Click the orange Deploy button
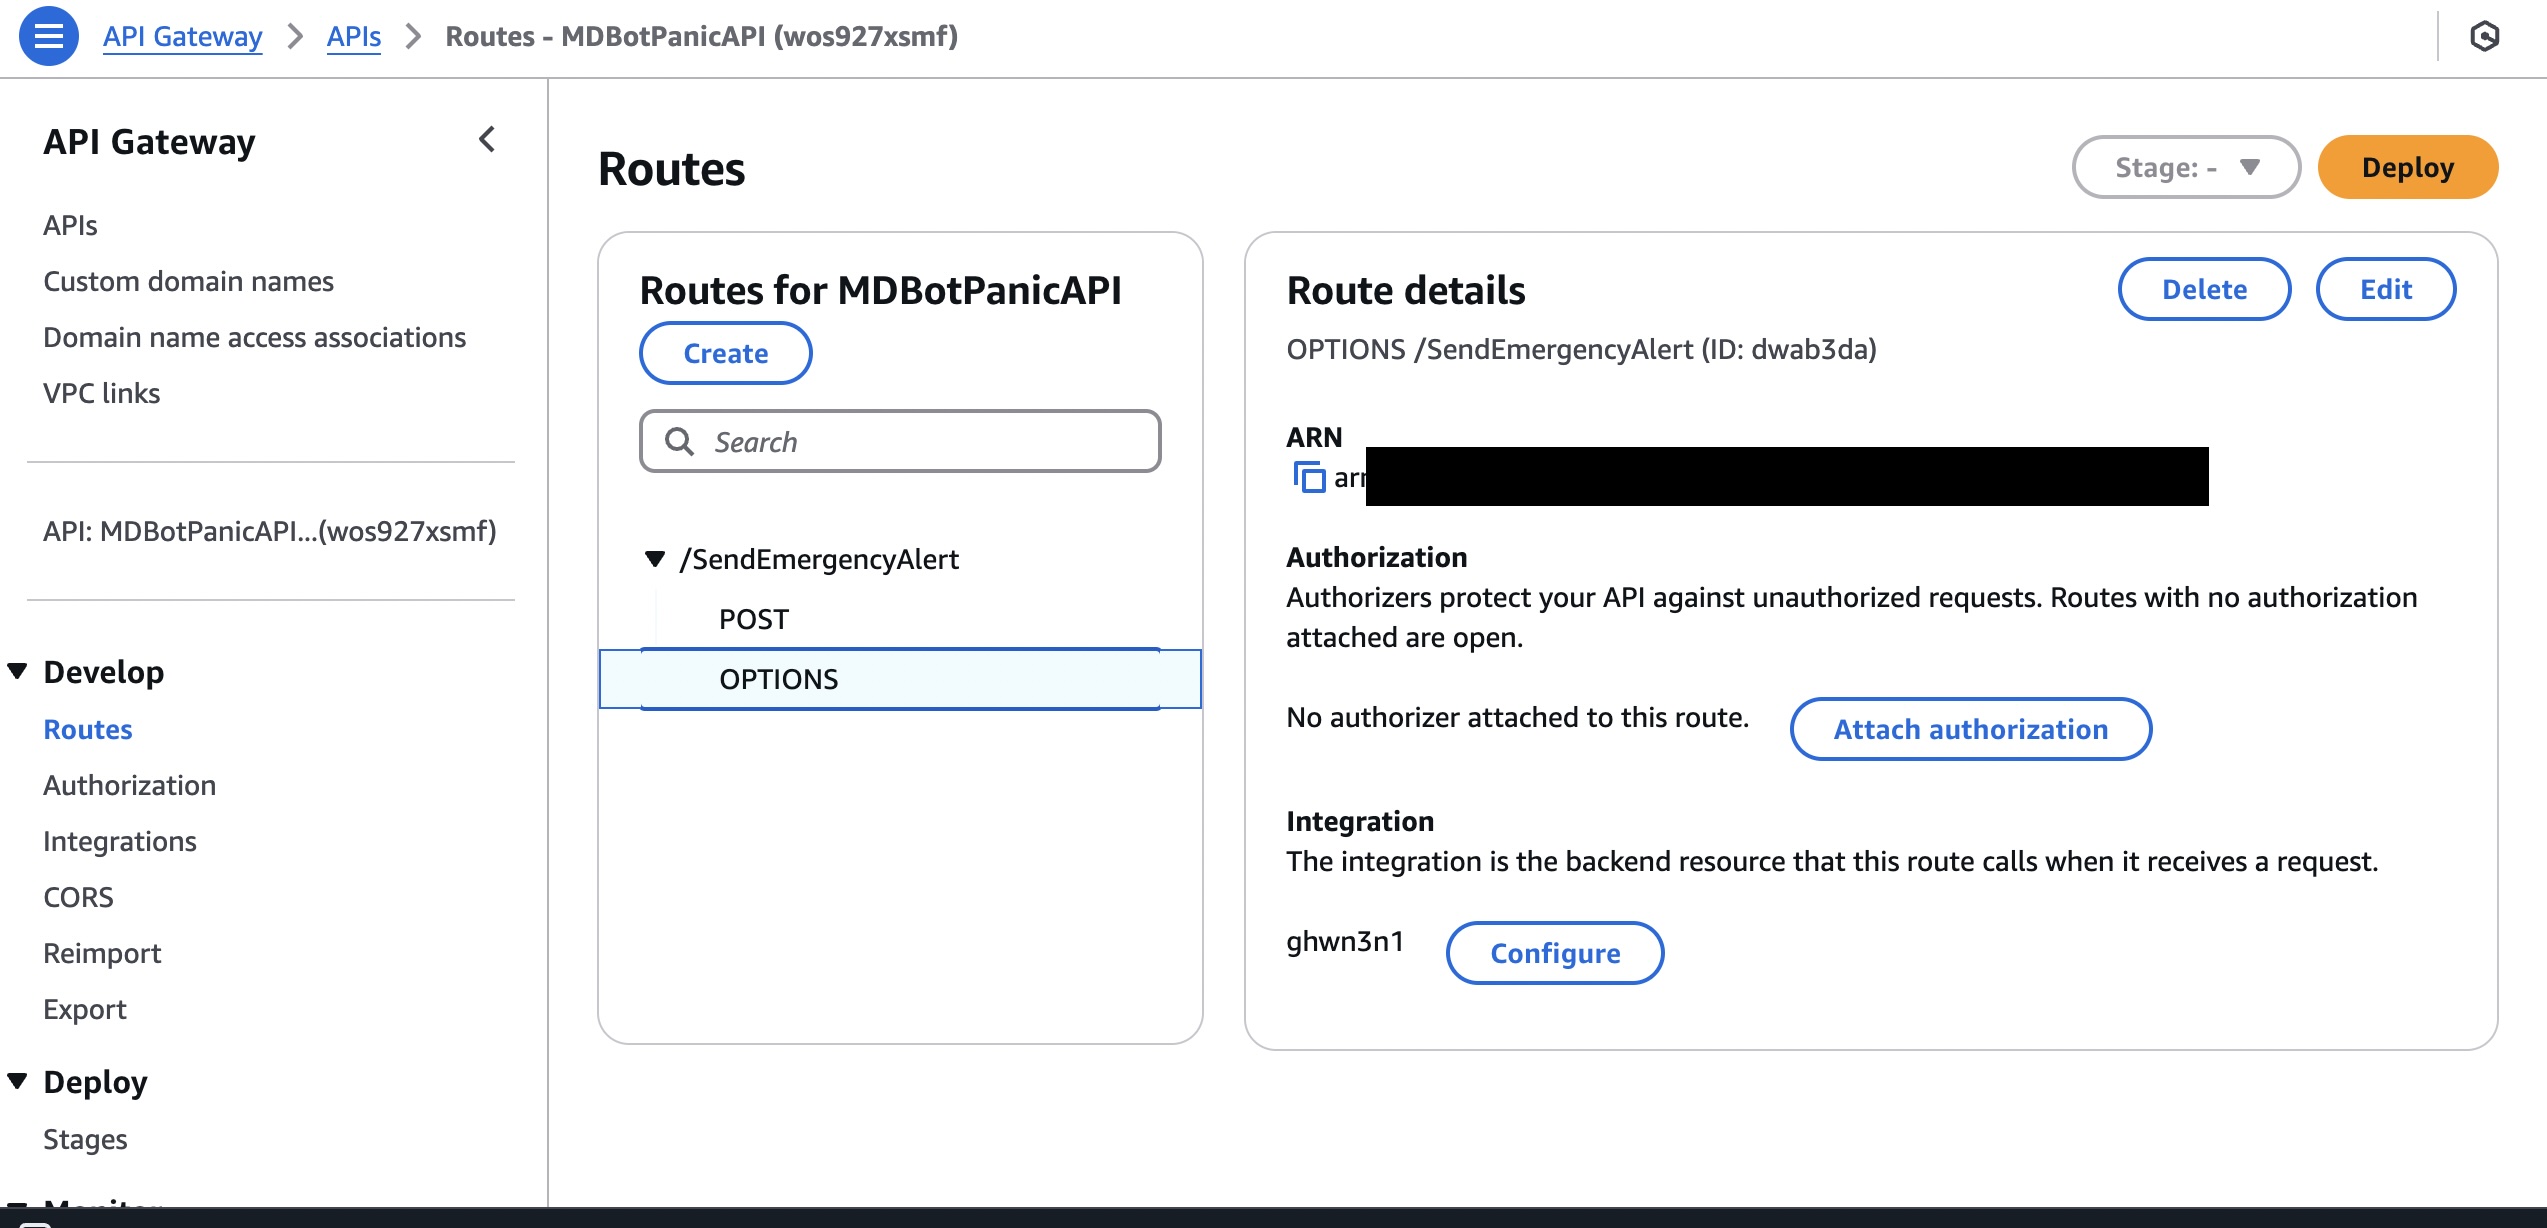The image size is (2547, 1228). [x=2407, y=167]
